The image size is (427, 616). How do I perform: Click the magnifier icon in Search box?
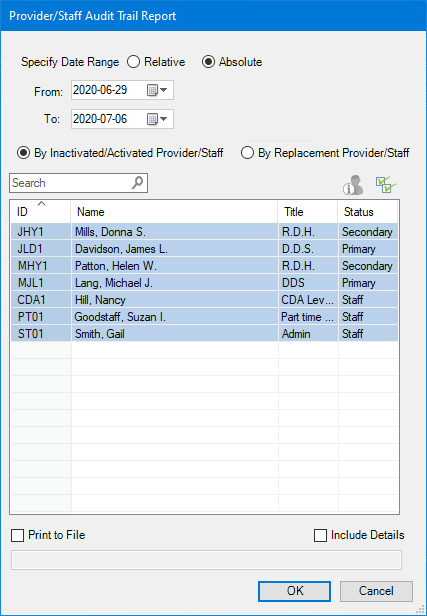pyautogui.click(x=137, y=183)
